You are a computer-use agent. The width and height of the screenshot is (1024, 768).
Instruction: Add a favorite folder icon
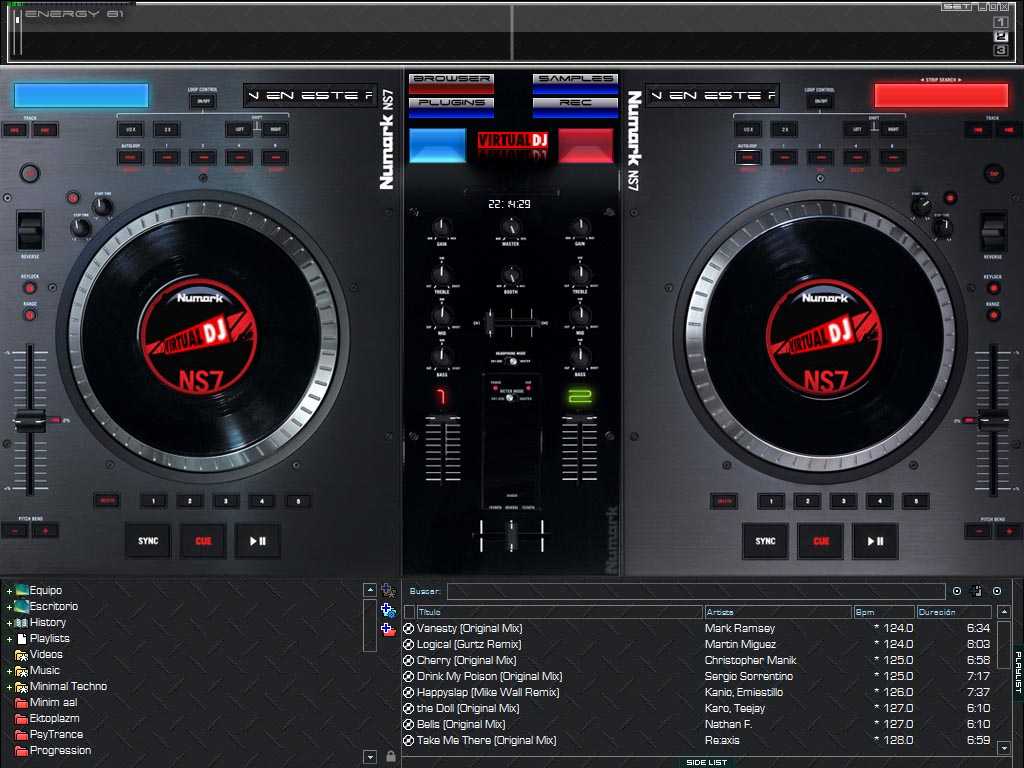(388, 590)
